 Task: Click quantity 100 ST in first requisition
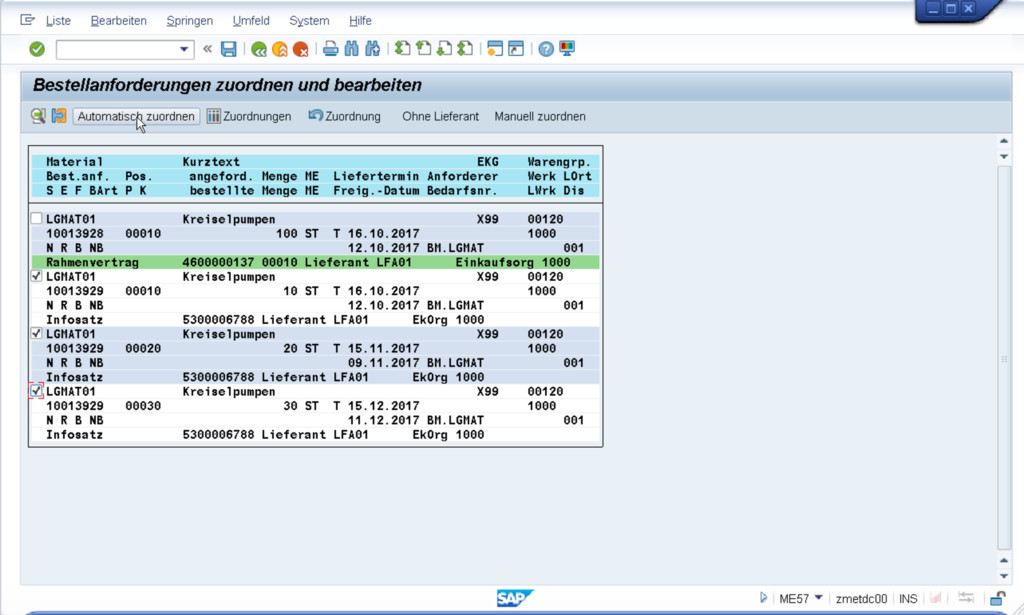point(297,233)
